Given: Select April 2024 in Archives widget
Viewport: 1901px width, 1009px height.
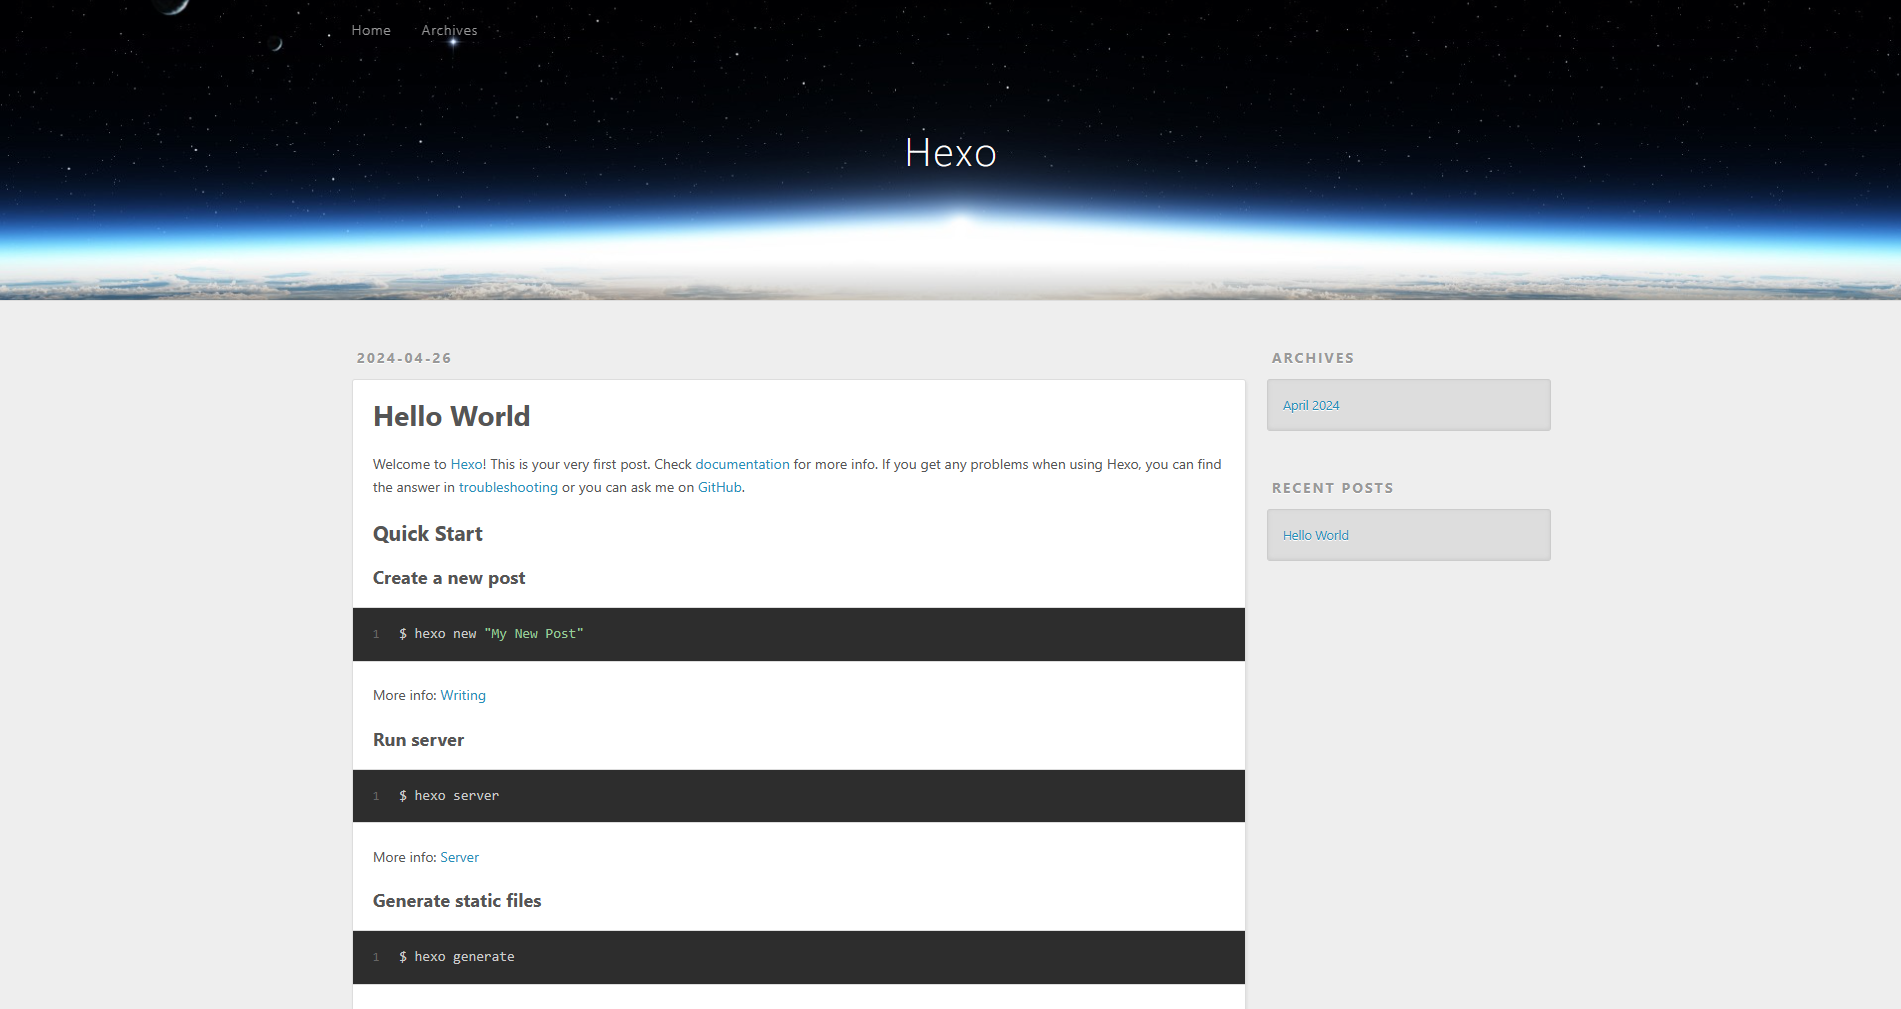Looking at the screenshot, I should tap(1311, 405).
